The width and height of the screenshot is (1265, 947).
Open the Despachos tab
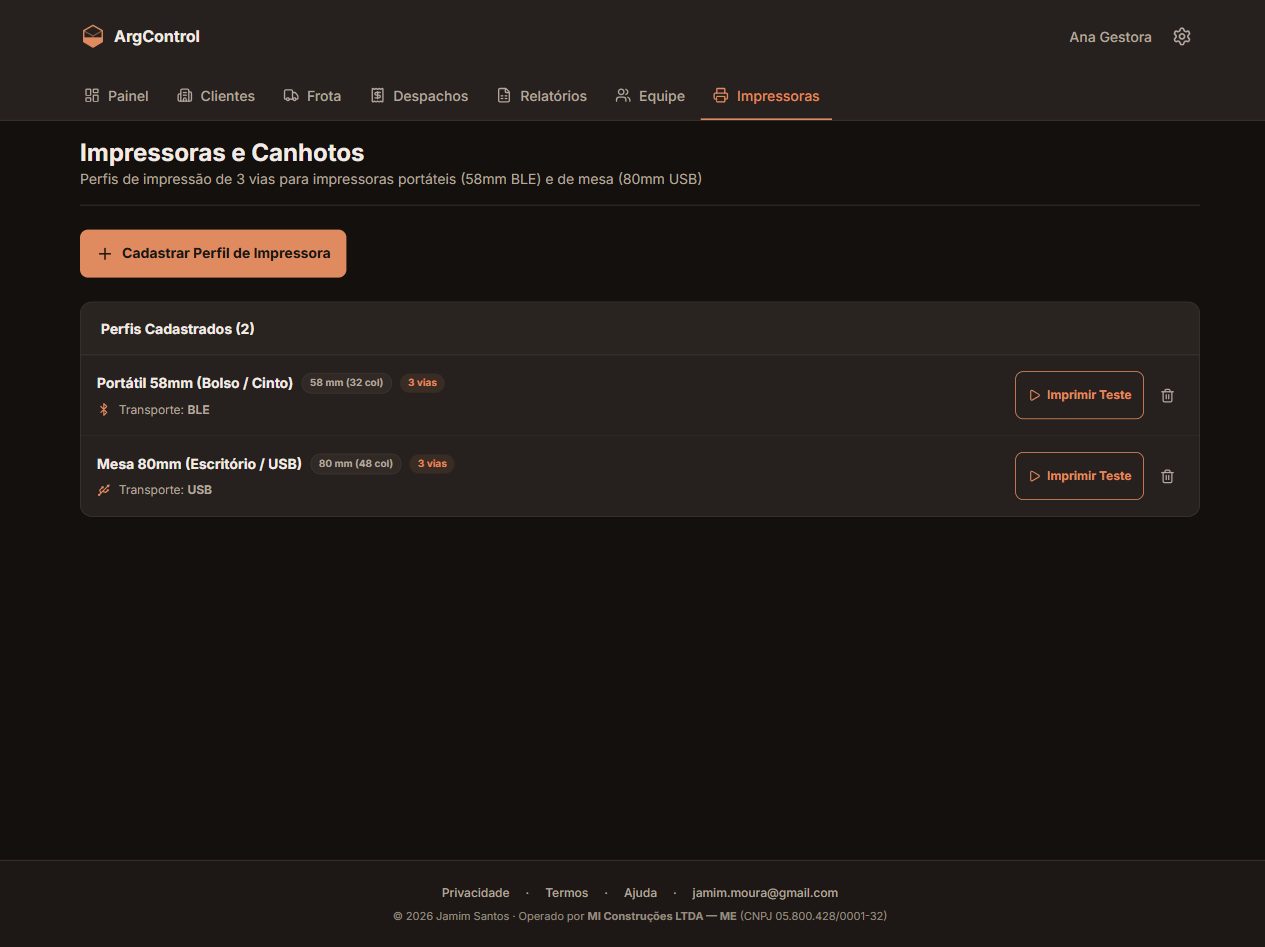click(x=419, y=96)
